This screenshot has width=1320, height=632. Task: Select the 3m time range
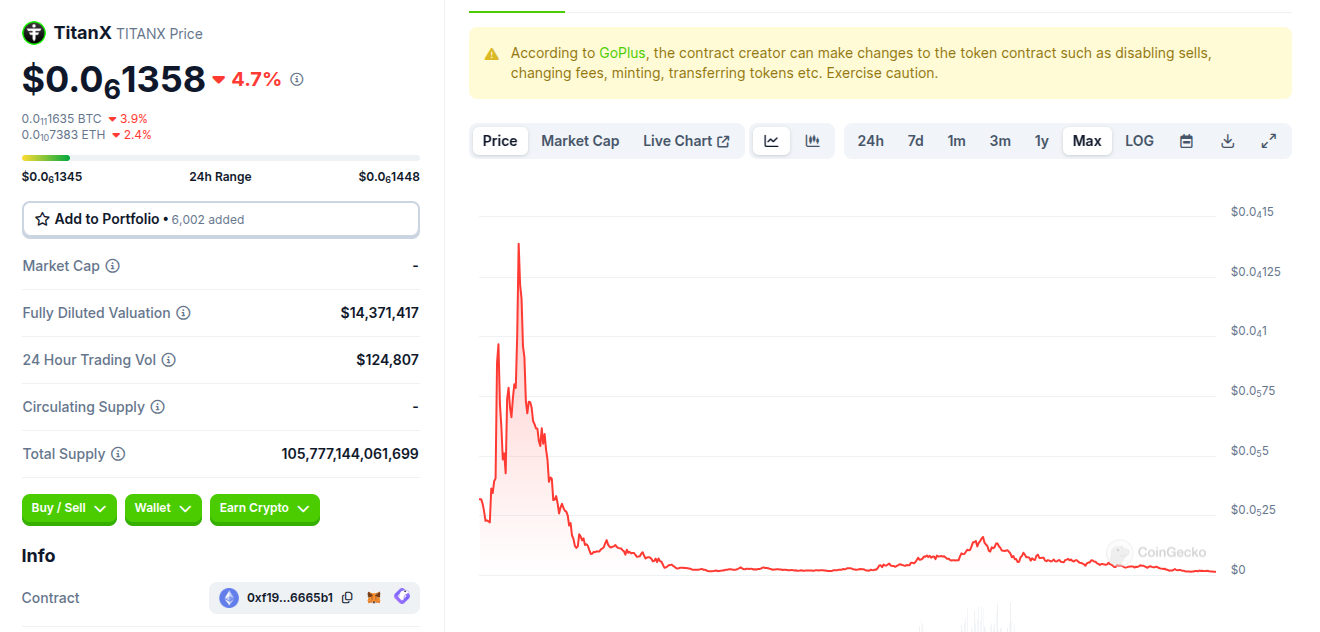pyautogui.click(x=1000, y=141)
